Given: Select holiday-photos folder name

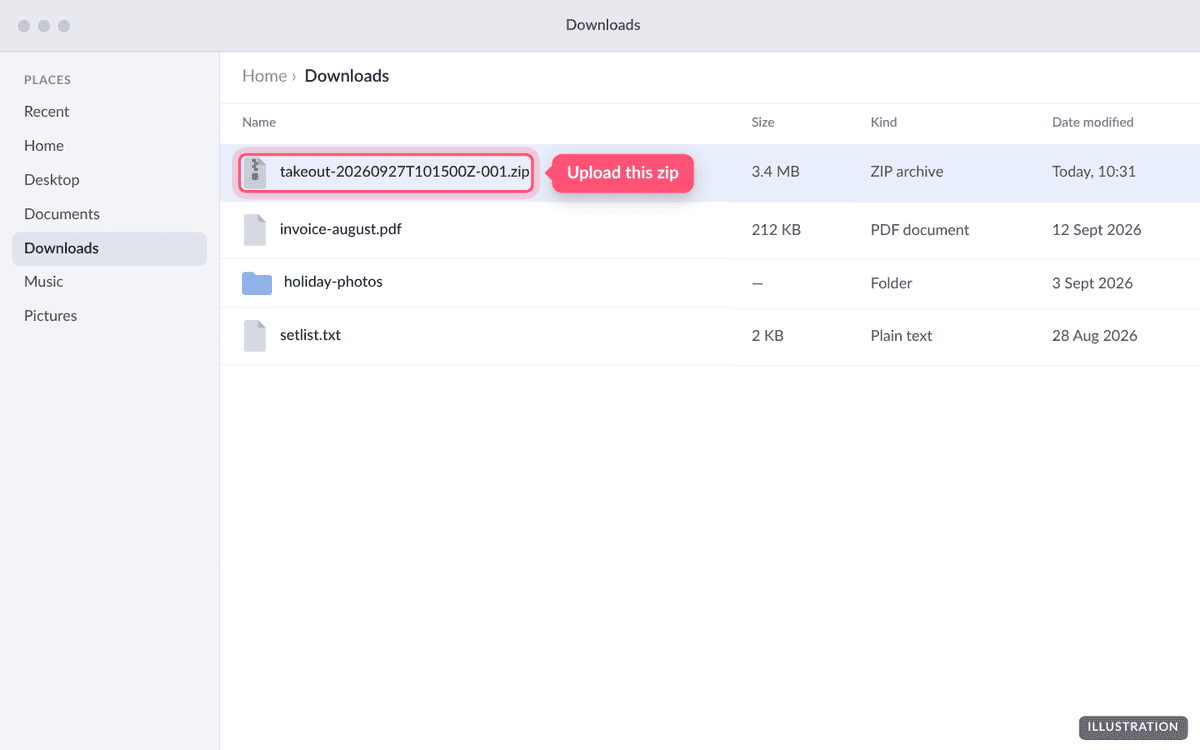Looking at the screenshot, I should click(x=333, y=282).
